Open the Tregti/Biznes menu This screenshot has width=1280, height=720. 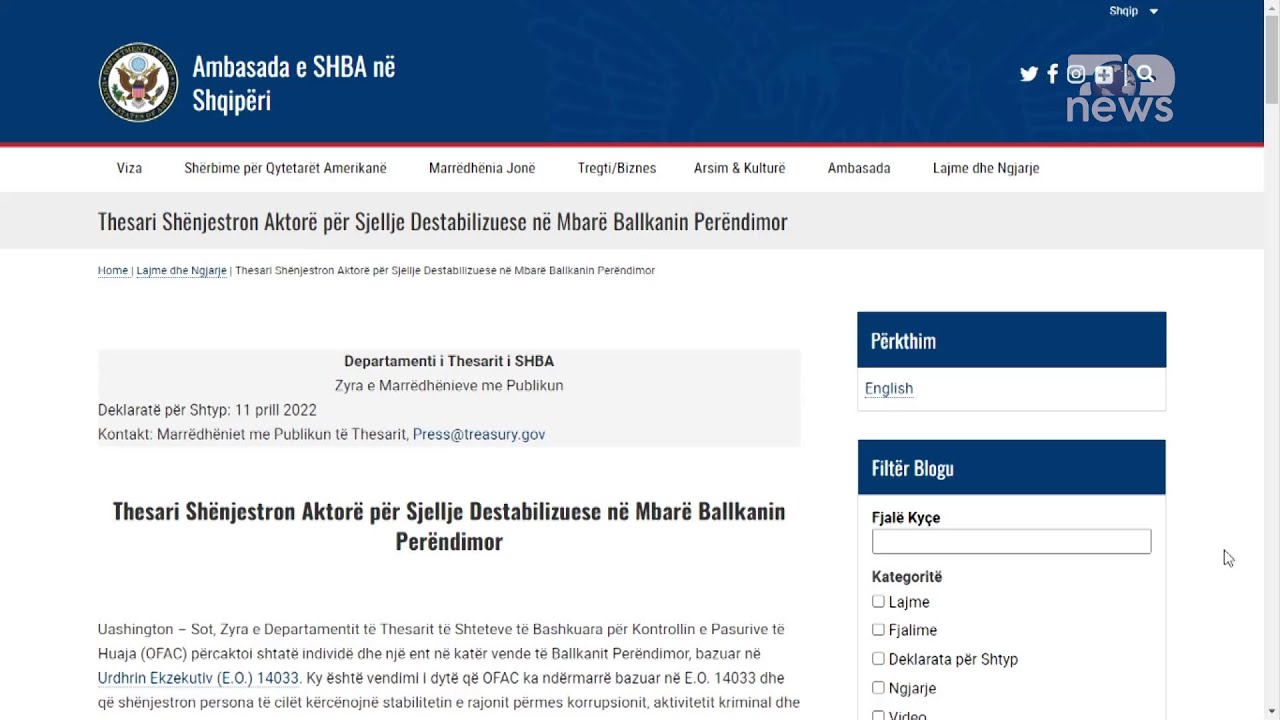click(617, 168)
